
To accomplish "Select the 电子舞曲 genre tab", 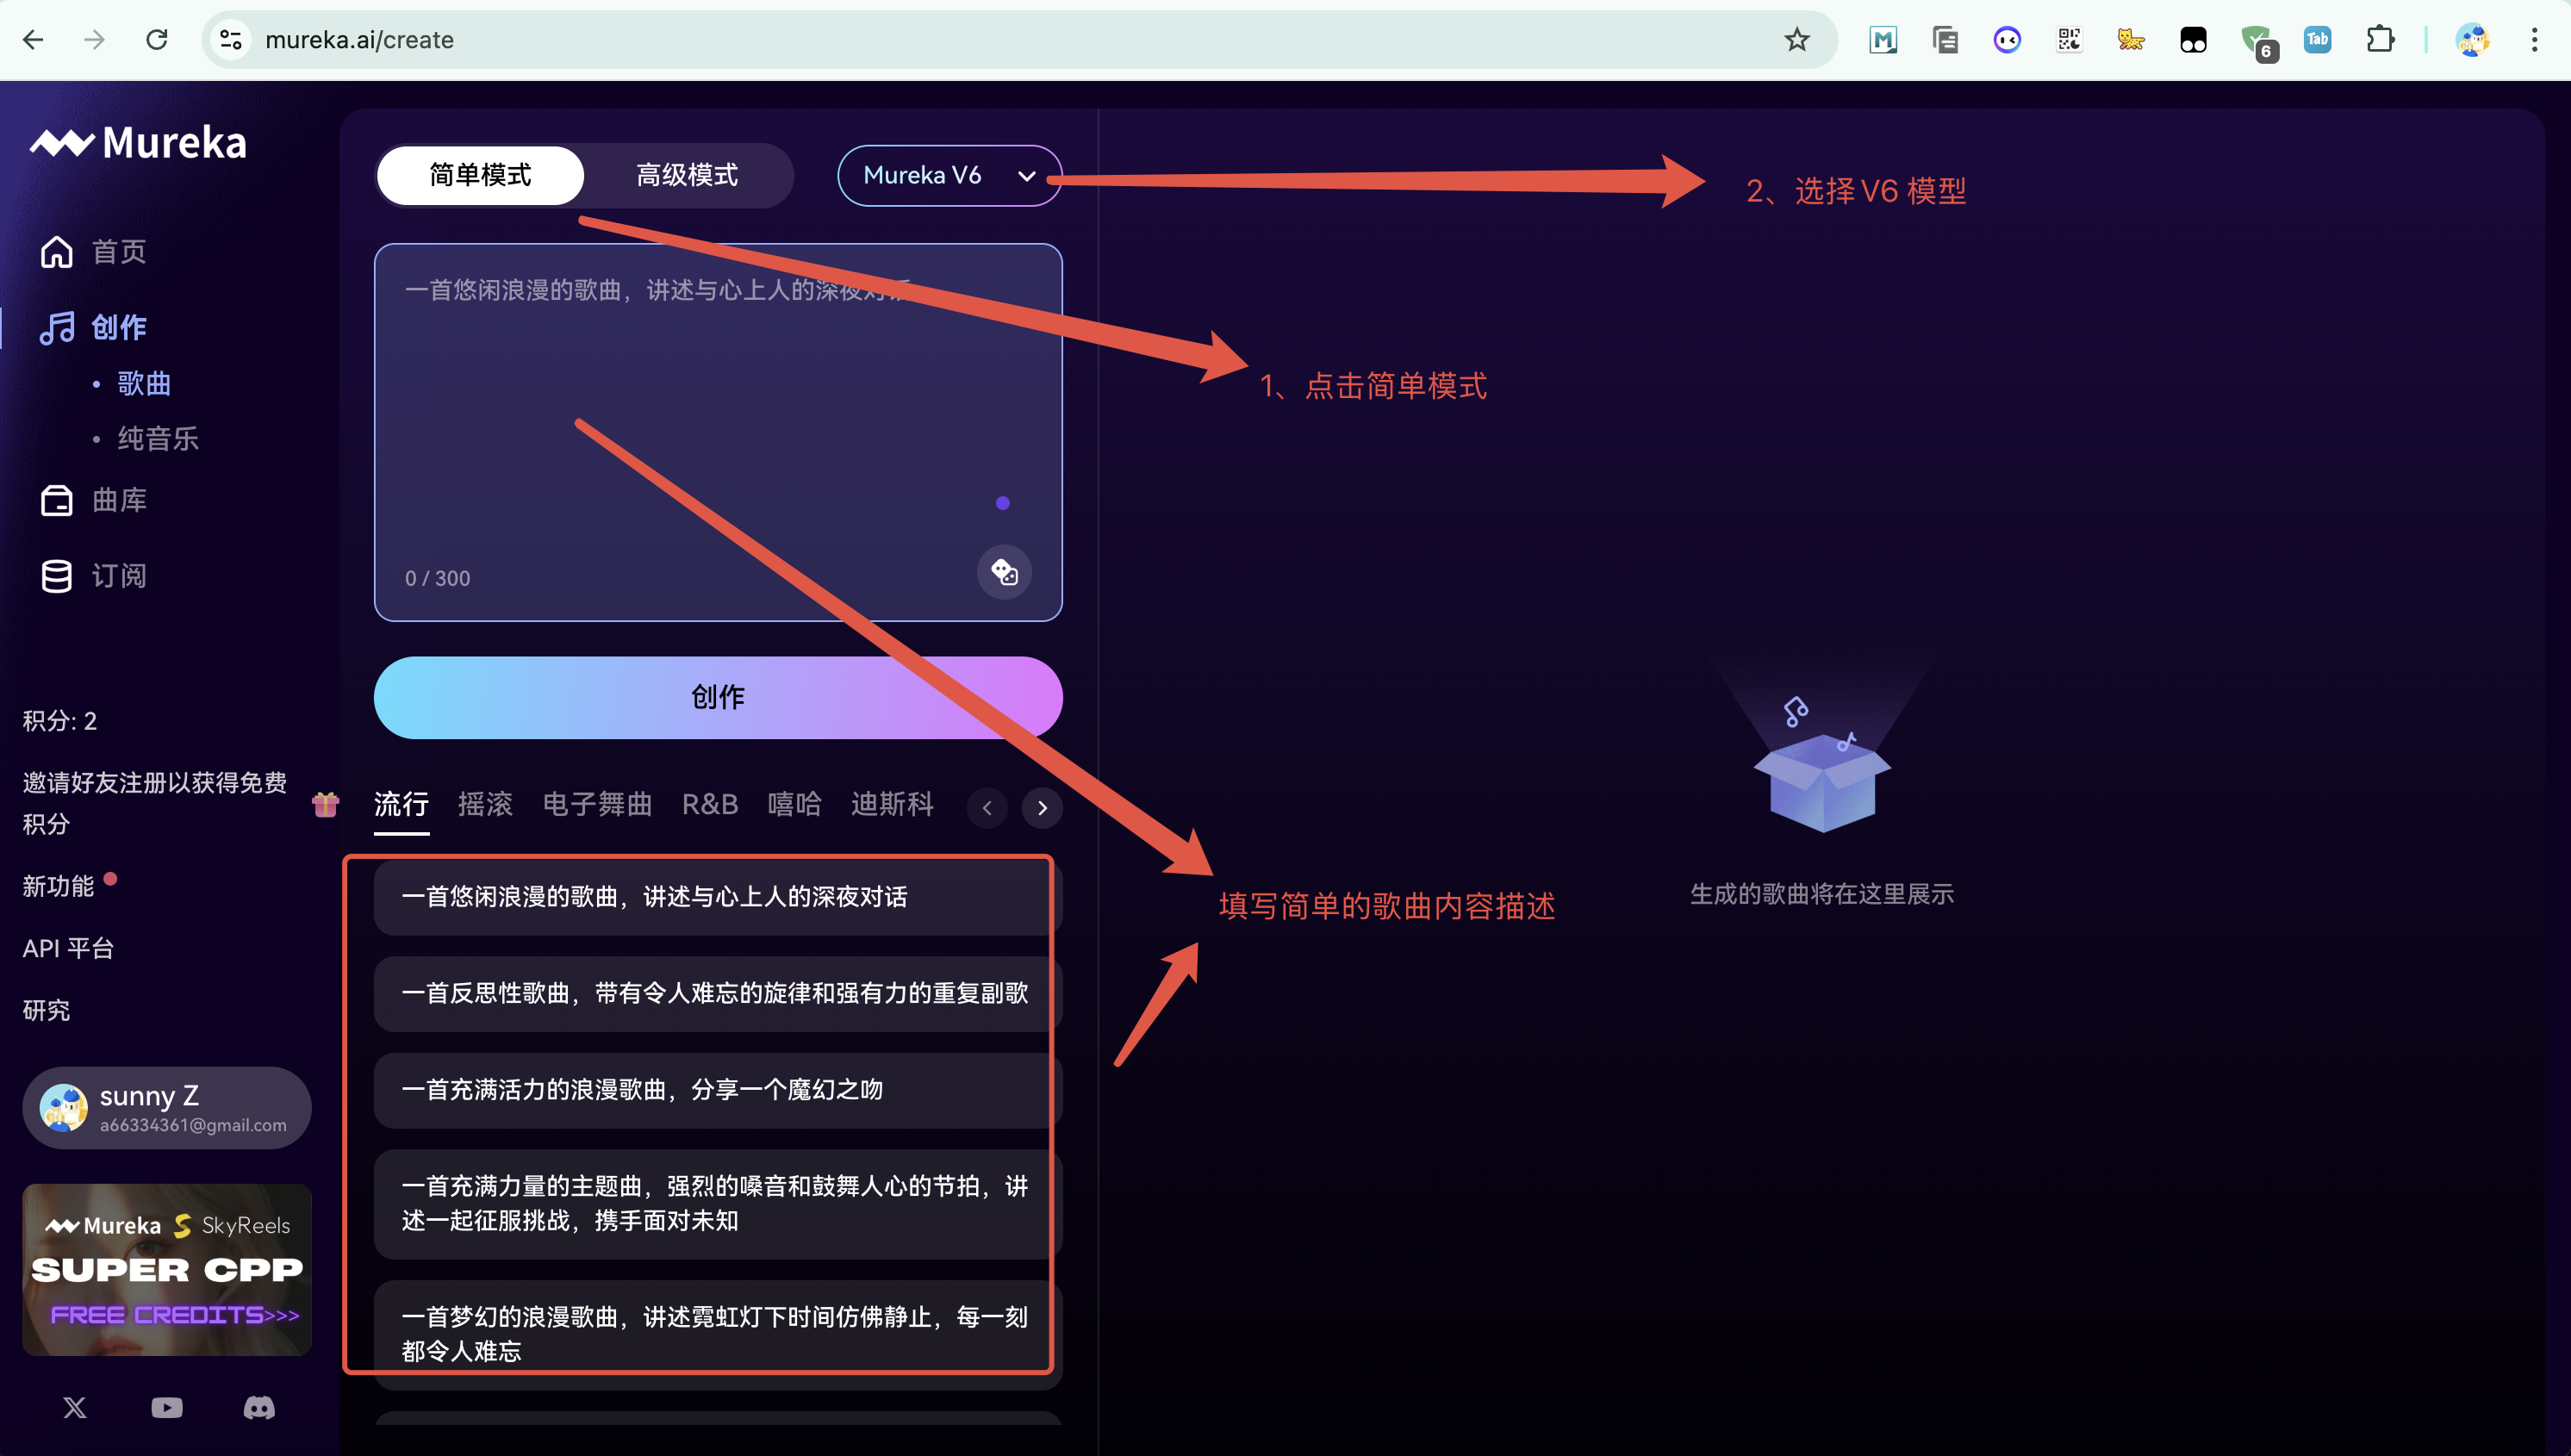I will pyautogui.click(x=597, y=804).
